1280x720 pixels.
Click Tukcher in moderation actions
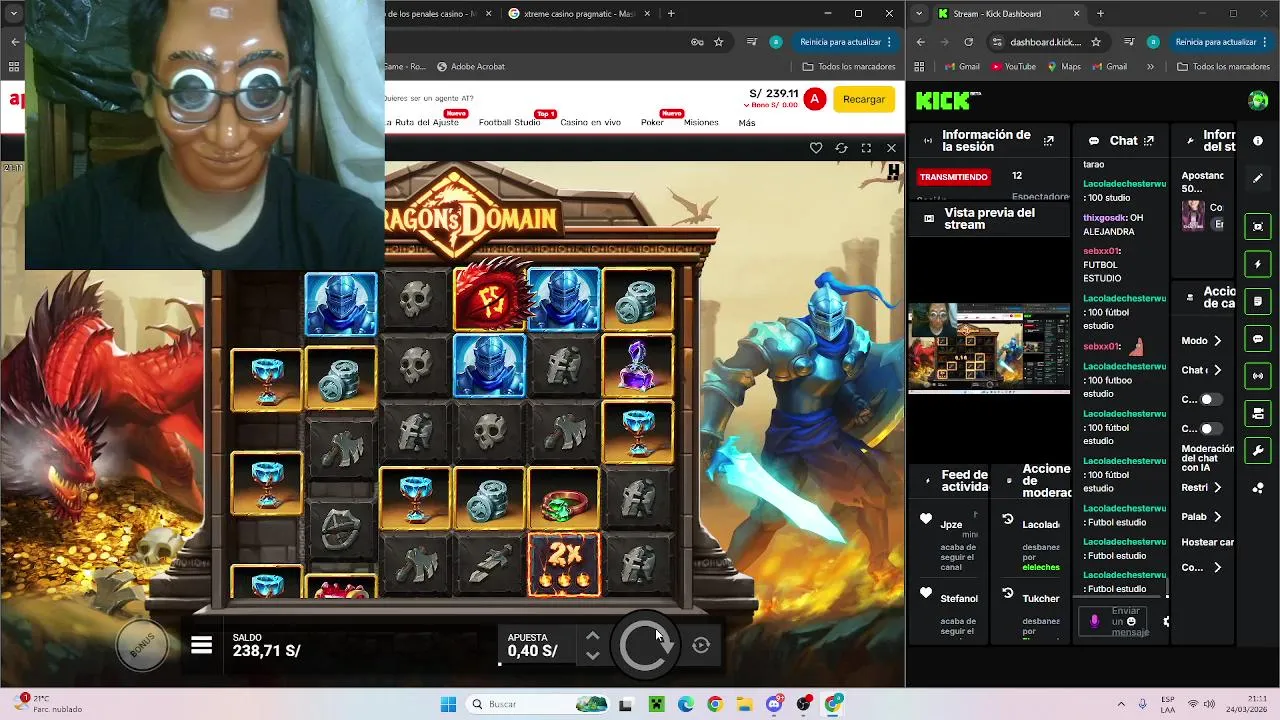pyautogui.click(x=1040, y=598)
